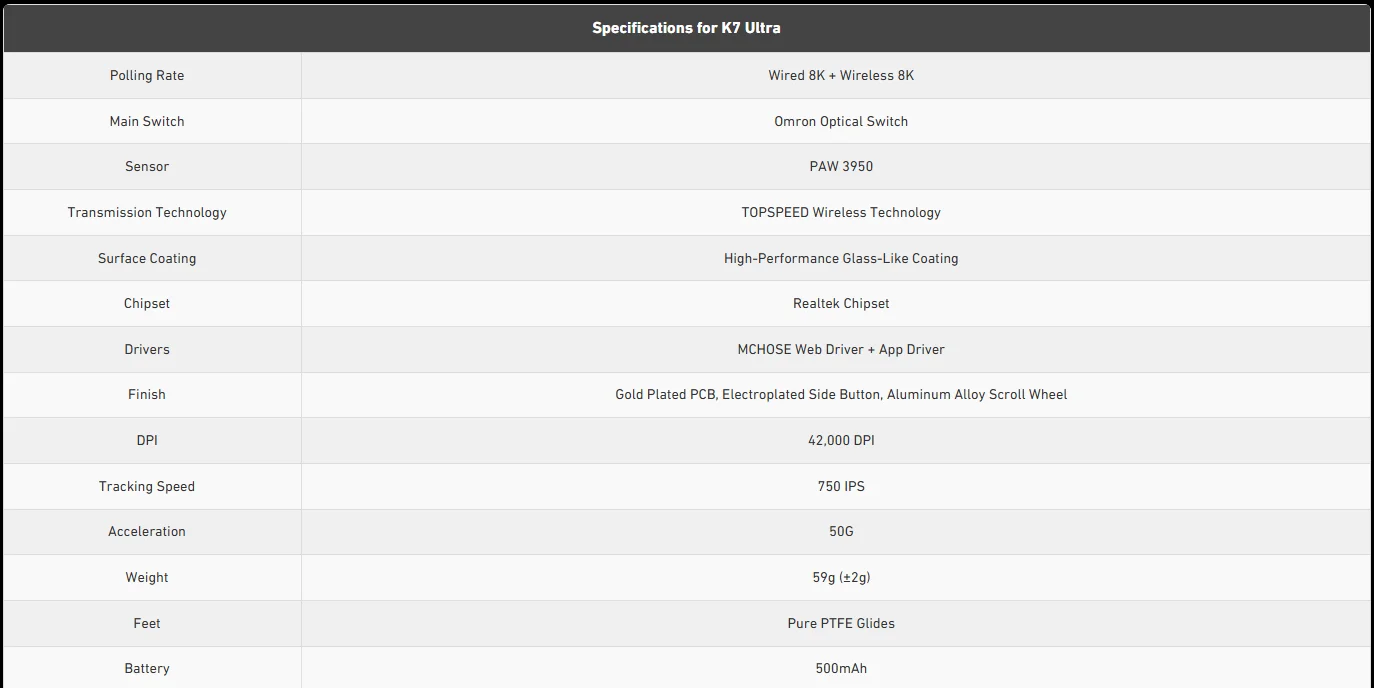Image resolution: width=1374 pixels, height=688 pixels.
Task: Select the Transmission Technology label
Action: 147,212
